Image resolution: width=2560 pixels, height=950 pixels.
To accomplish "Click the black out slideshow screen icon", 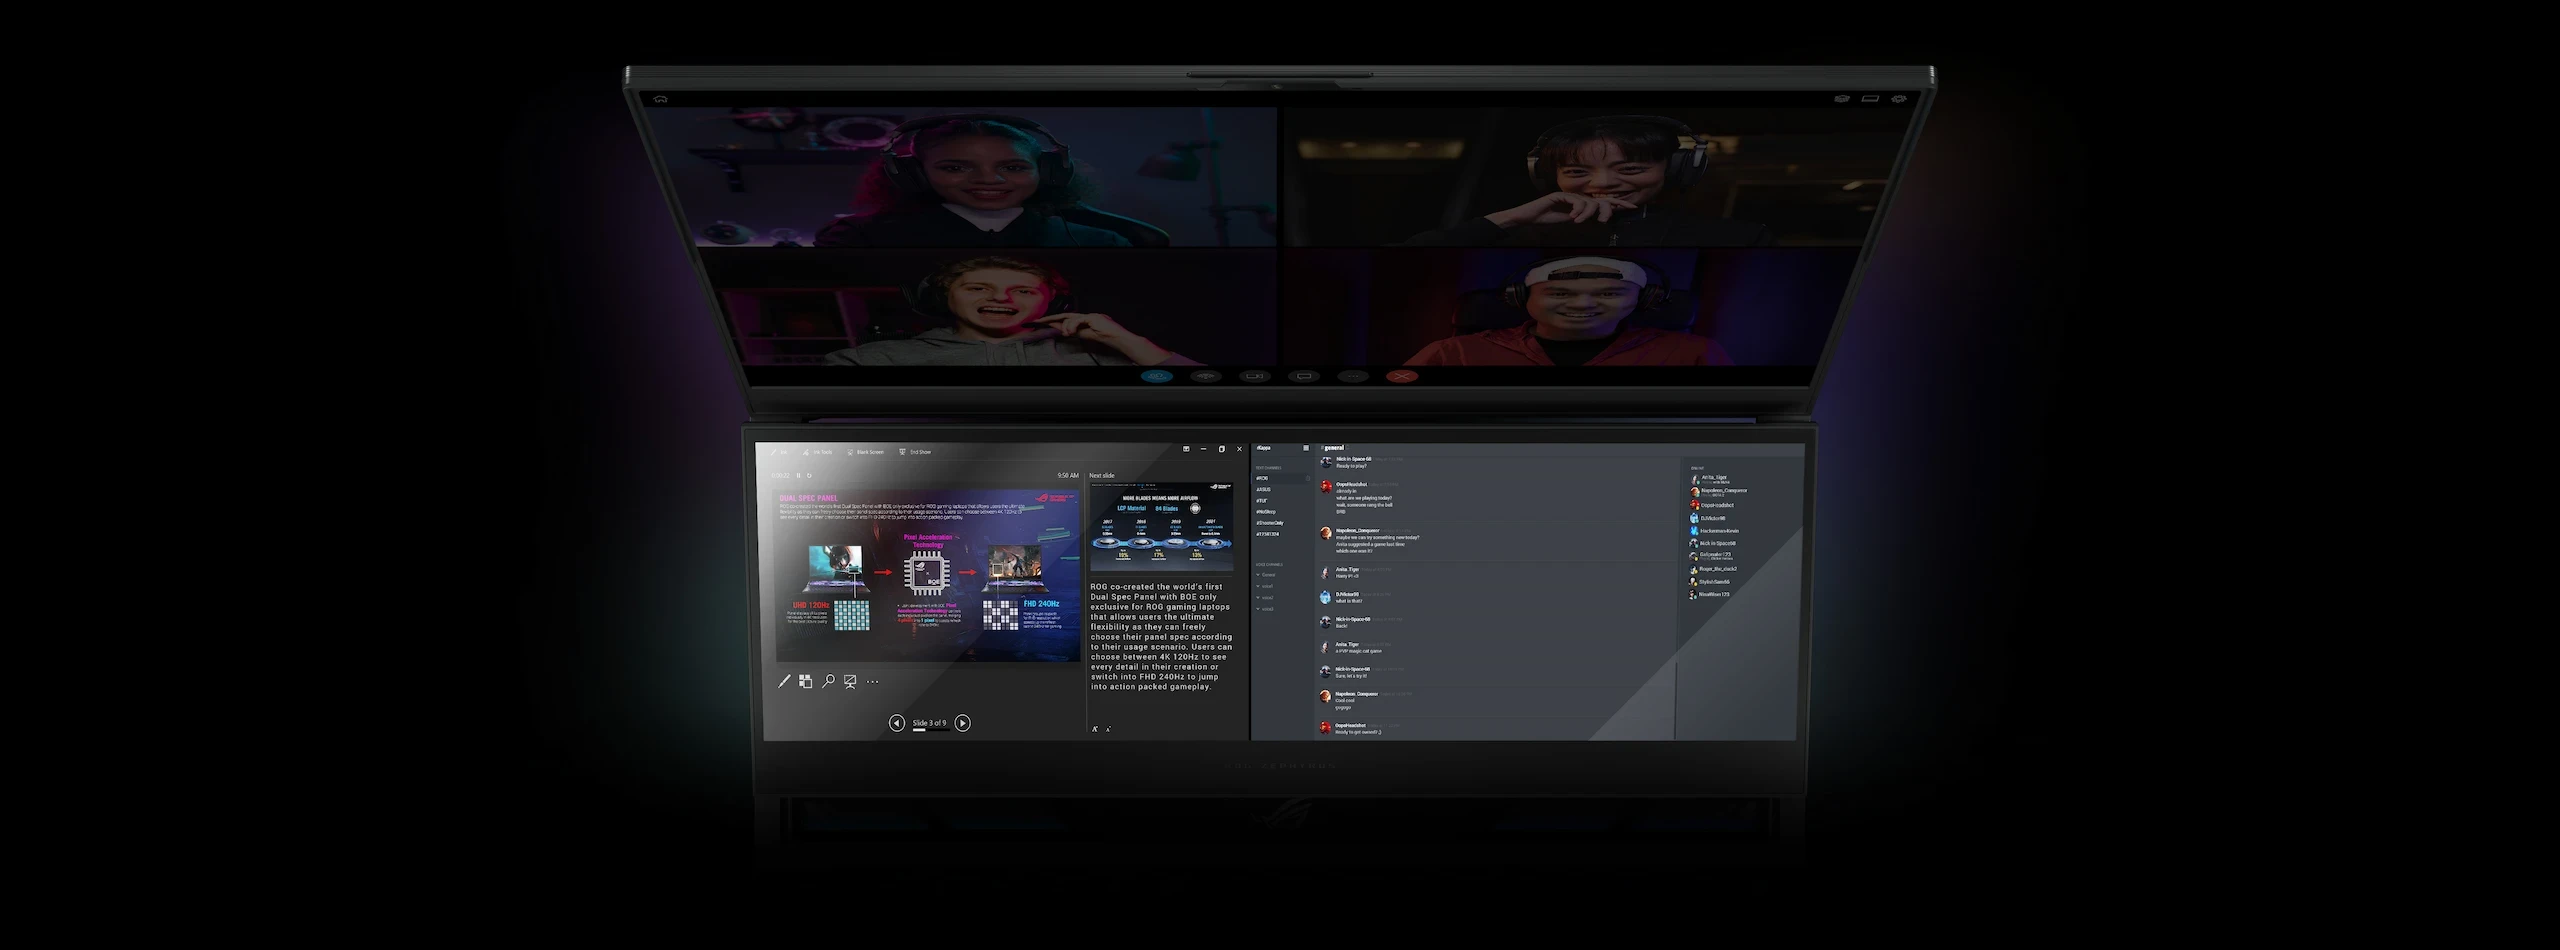I will tap(850, 682).
